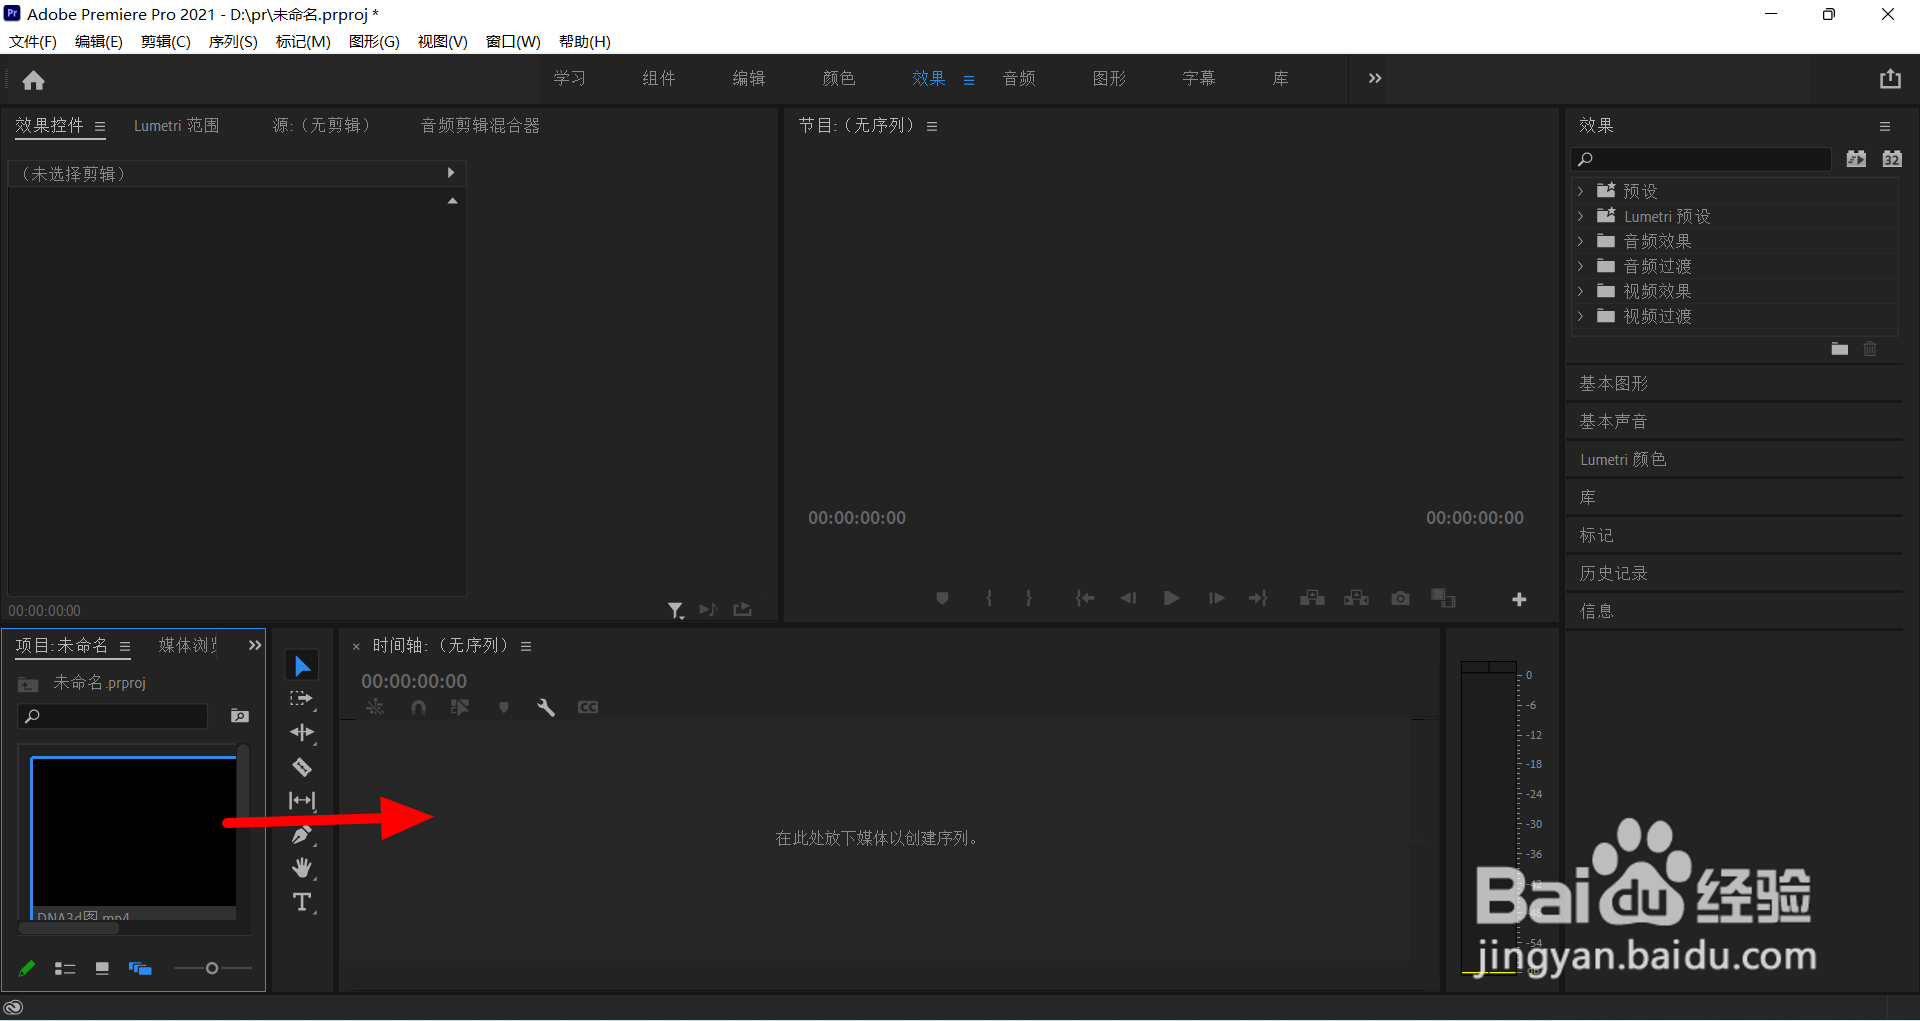Click Mark Out in Program monitor
The height and width of the screenshot is (1021, 1920).
(1028, 598)
